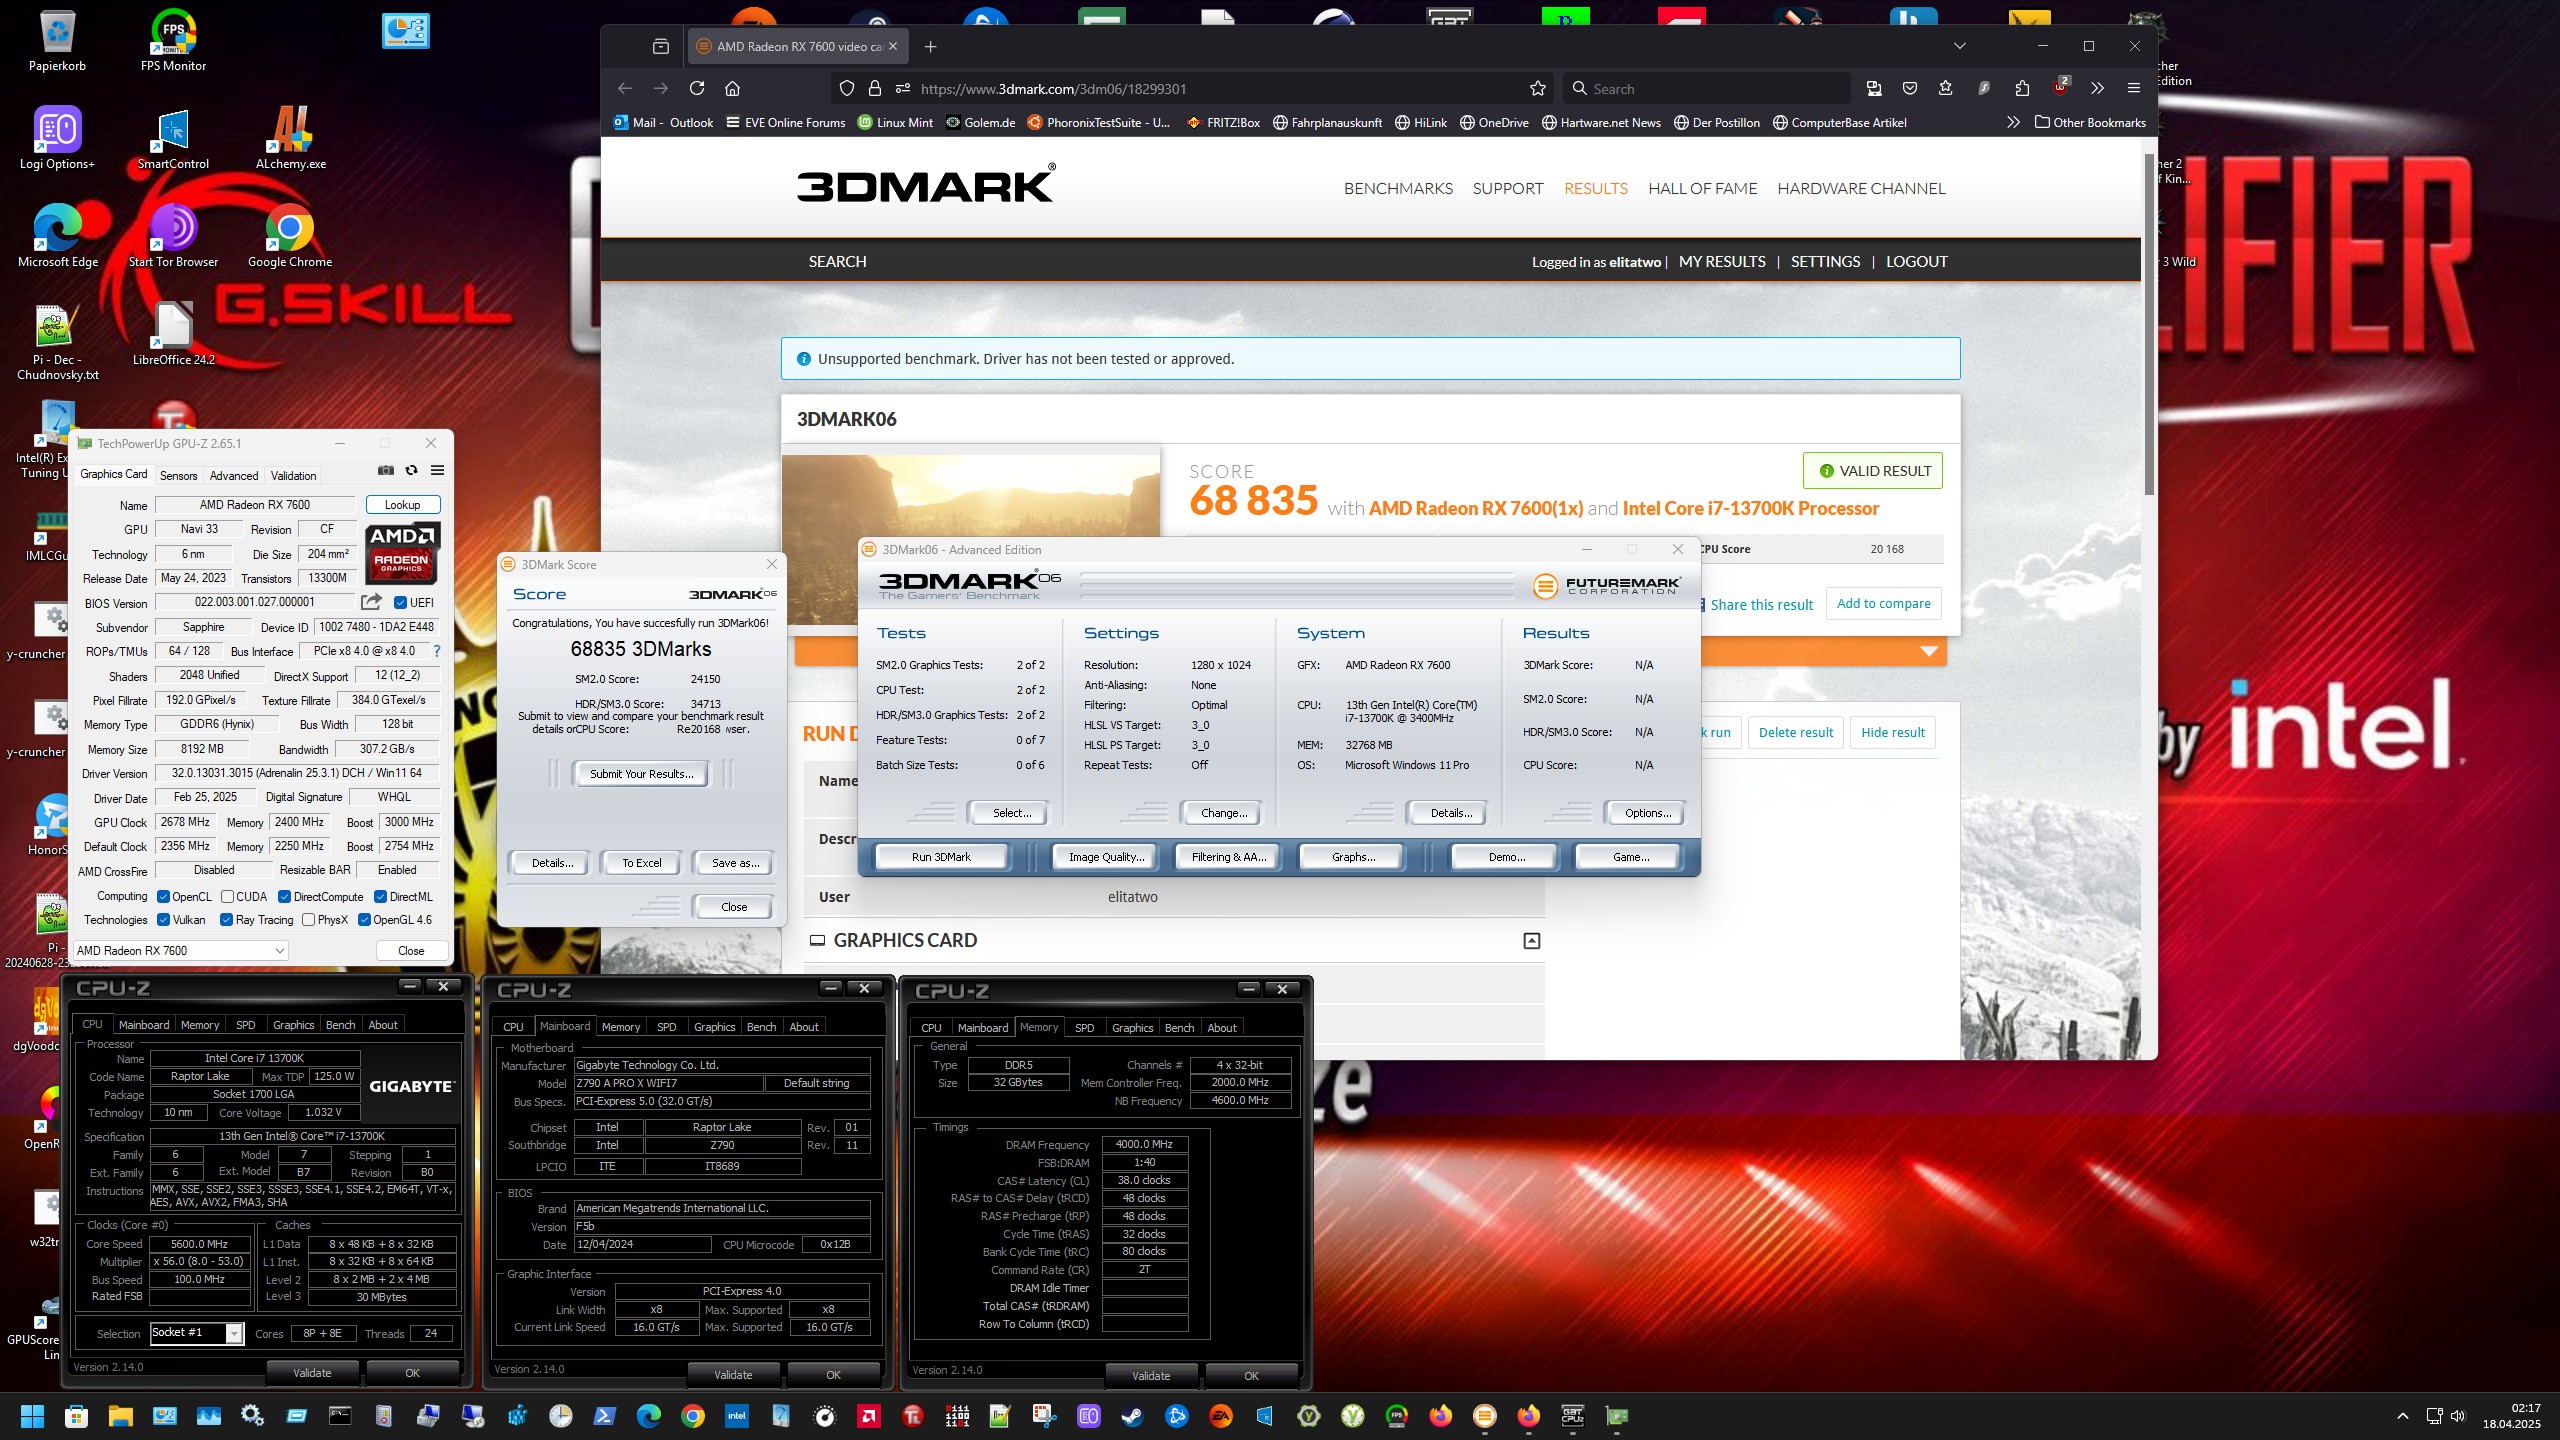
Task: Open Validation tab in GPU-Z
Action: click(x=293, y=475)
